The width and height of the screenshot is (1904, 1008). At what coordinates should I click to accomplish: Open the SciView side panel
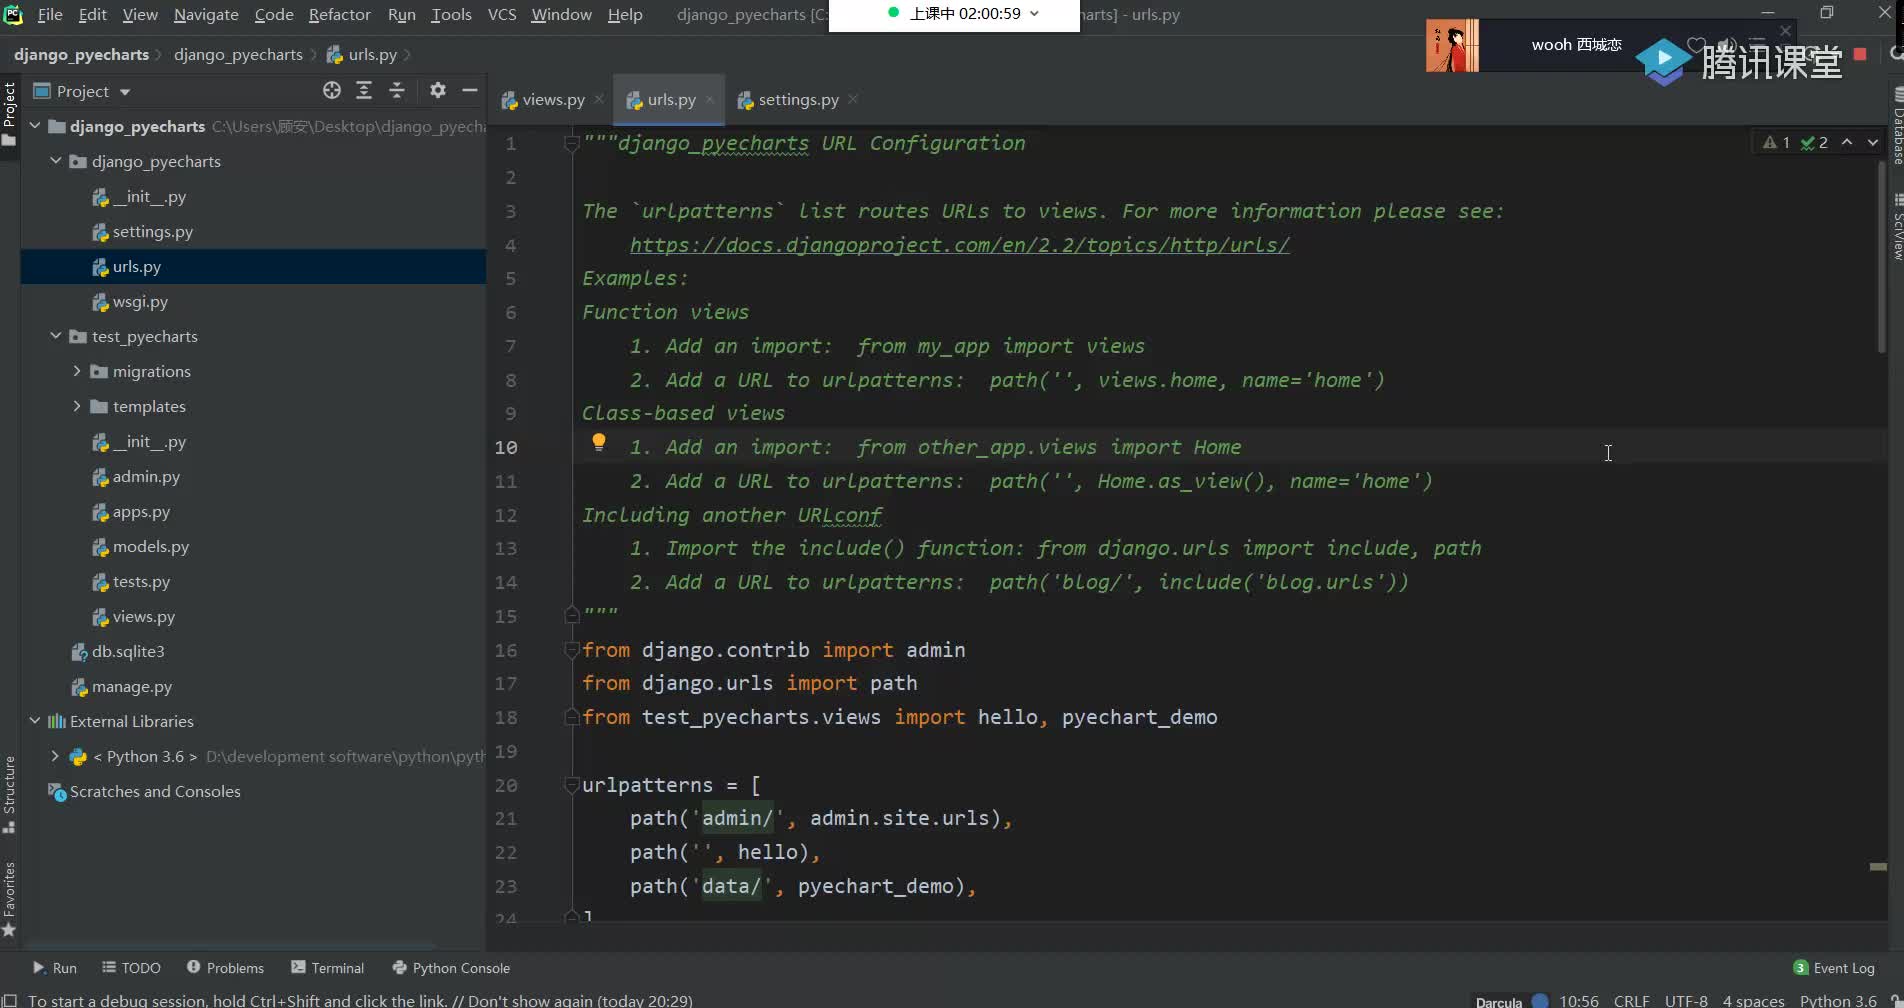click(1896, 228)
